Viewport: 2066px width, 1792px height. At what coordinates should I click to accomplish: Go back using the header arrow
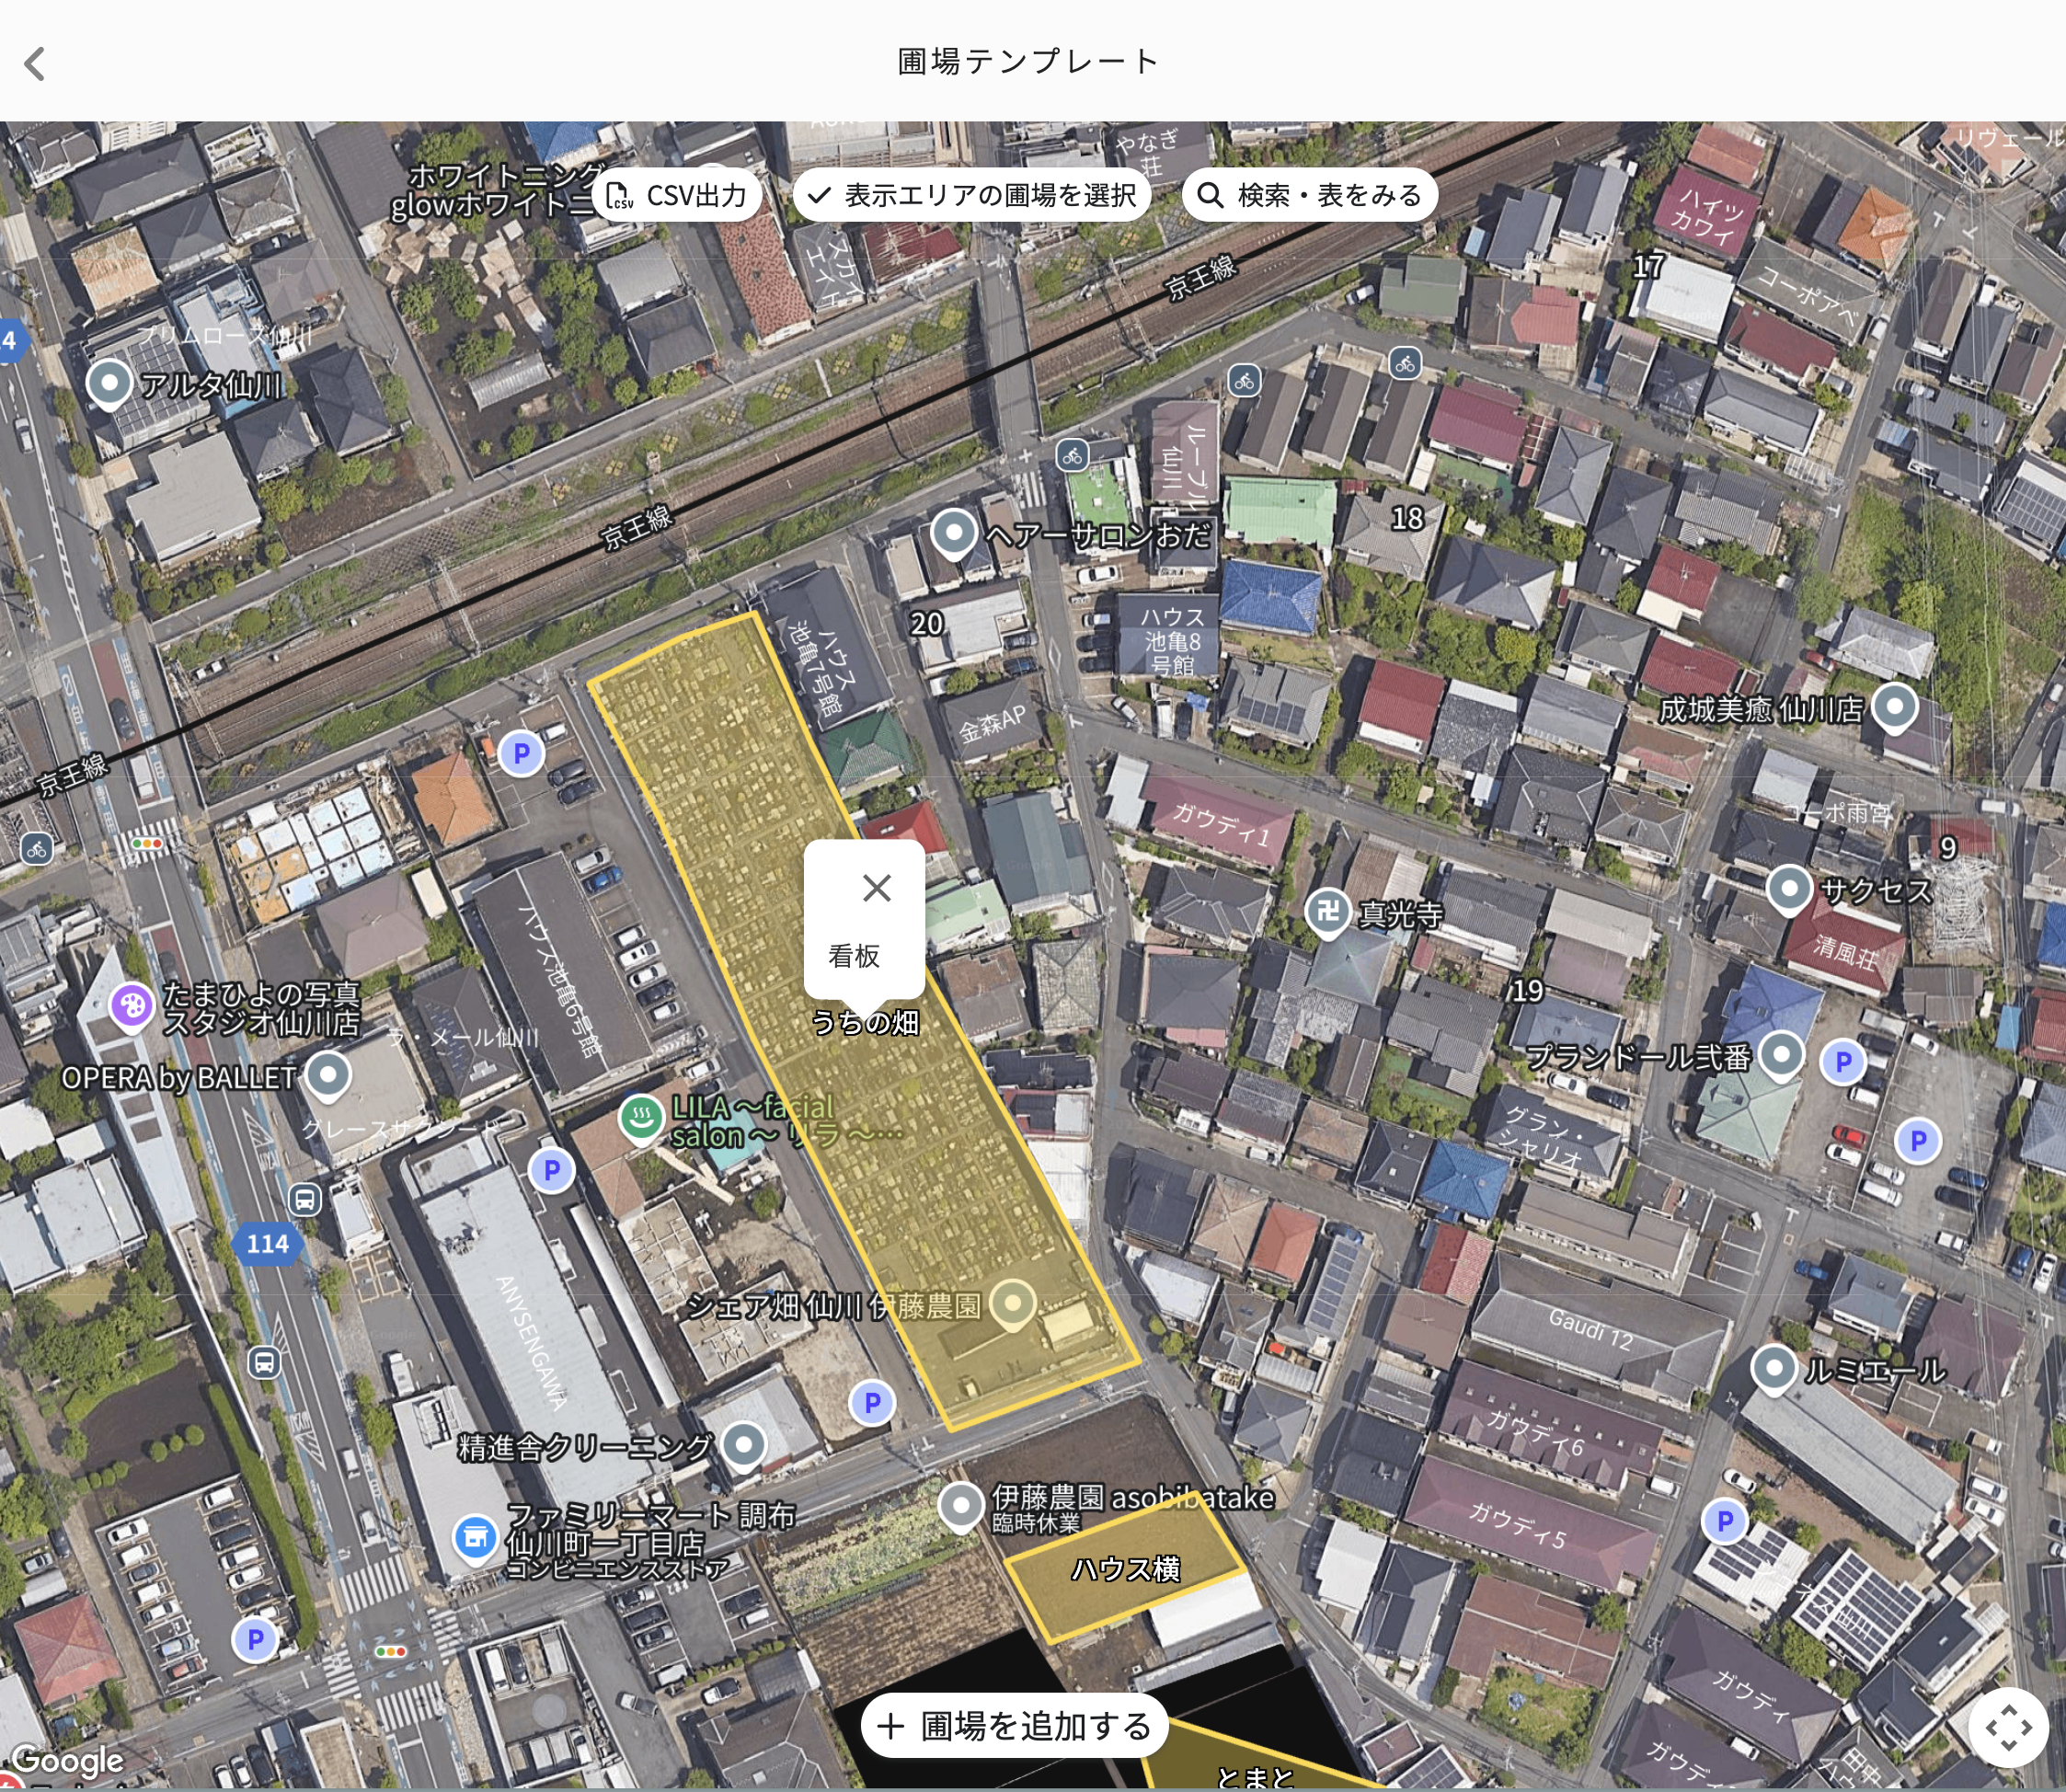35,63
